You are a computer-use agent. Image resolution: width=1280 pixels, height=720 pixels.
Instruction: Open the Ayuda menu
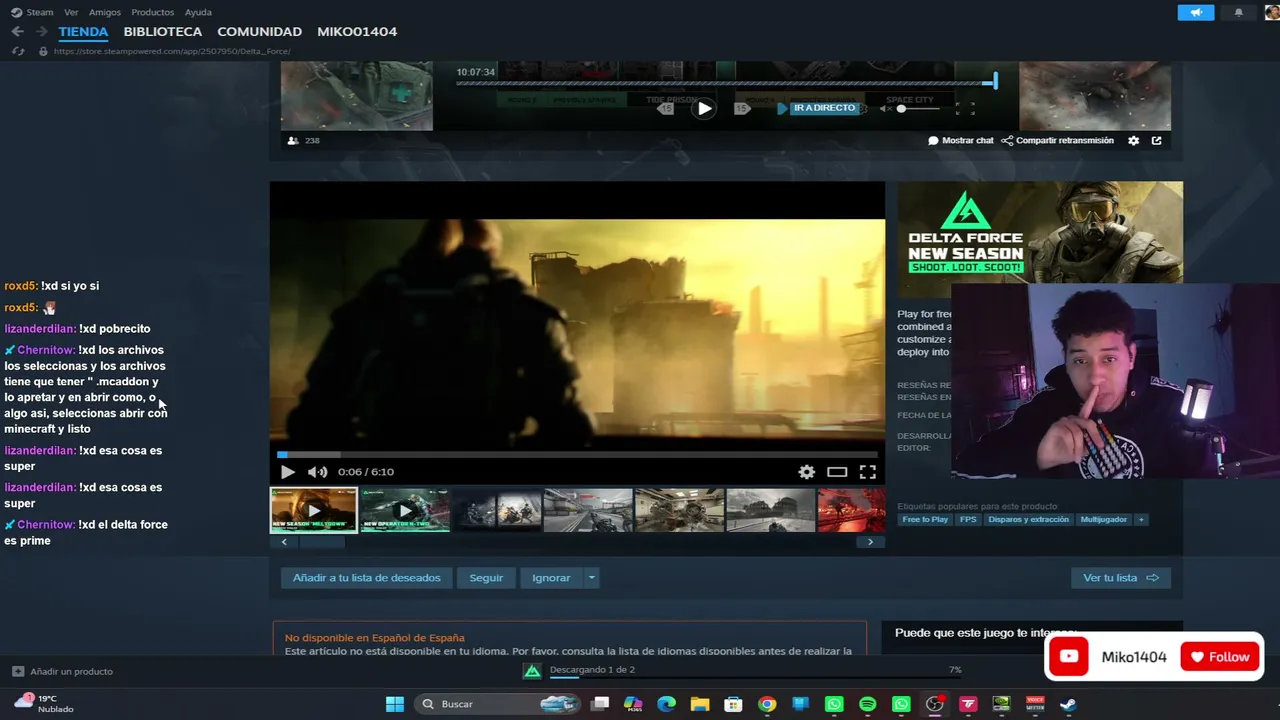(x=198, y=12)
